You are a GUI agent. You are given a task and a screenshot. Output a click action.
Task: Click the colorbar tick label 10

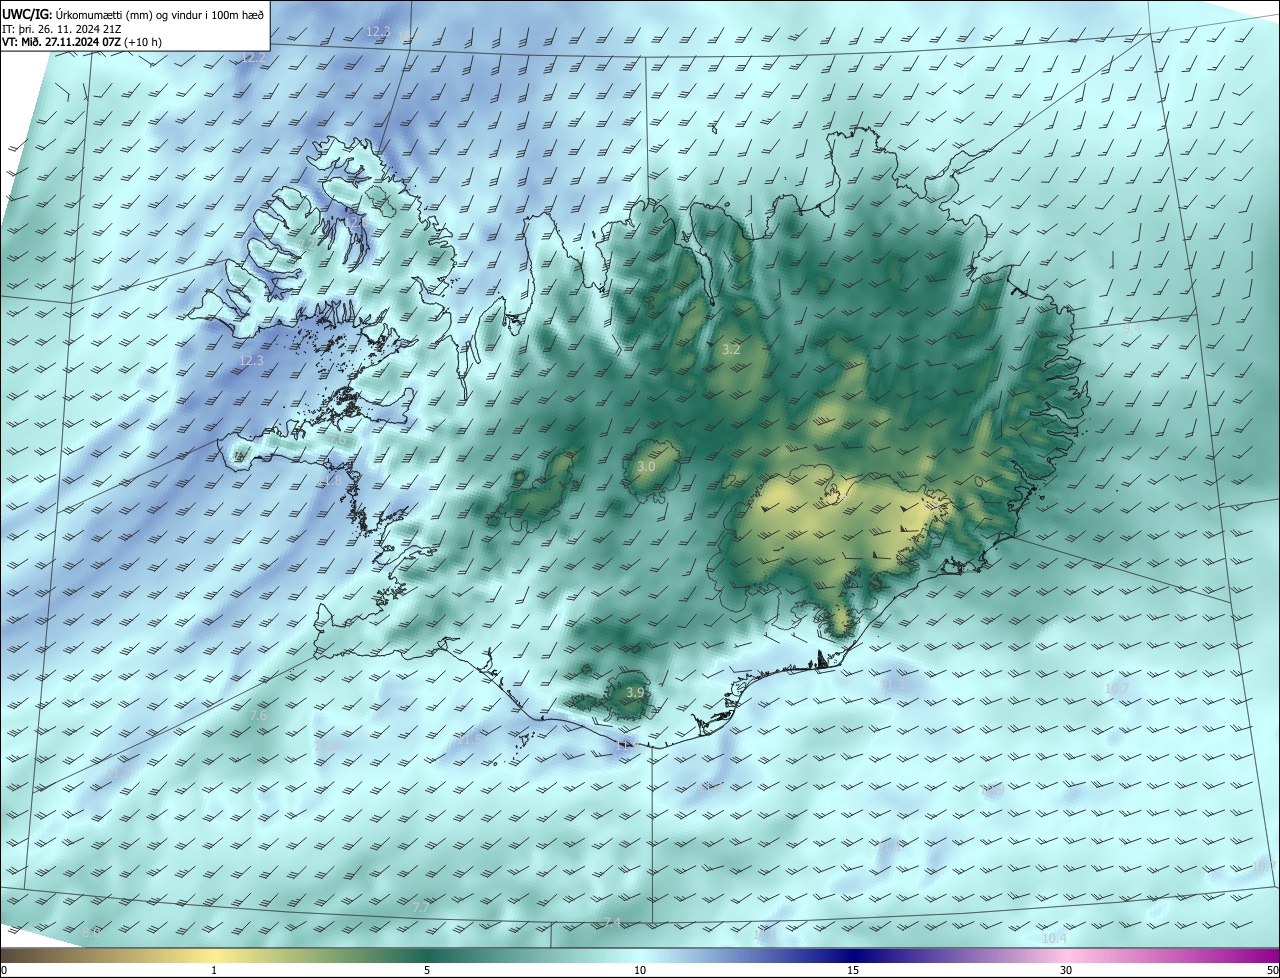[640, 970]
